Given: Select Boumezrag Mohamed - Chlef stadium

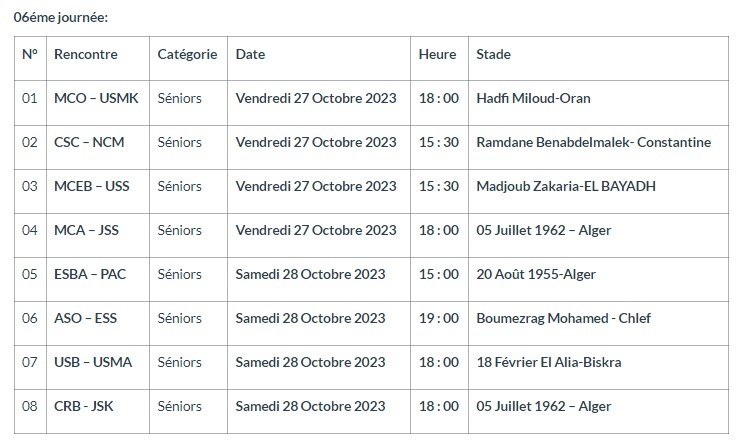Looking at the screenshot, I should pyautogui.click(x=563, y=318).
